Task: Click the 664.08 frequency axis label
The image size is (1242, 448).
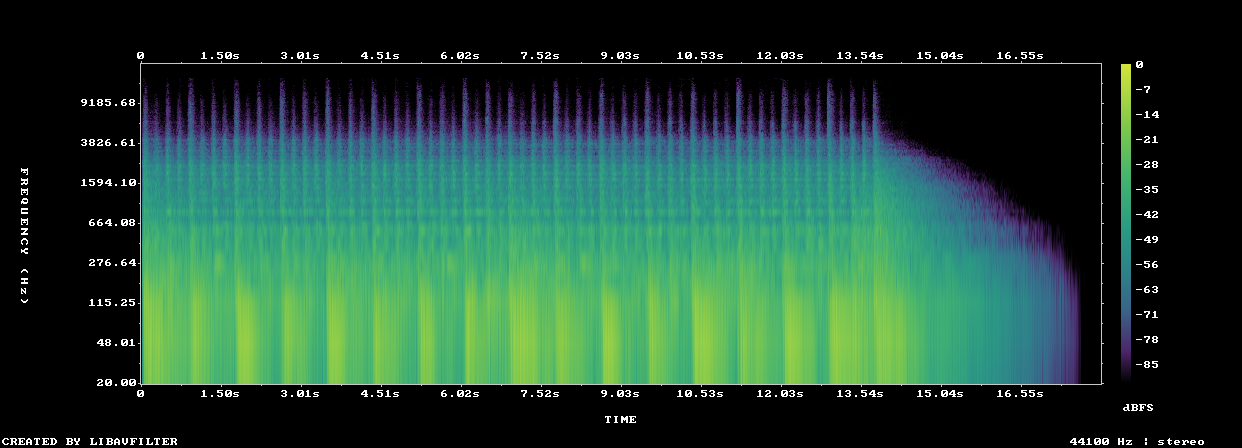Action: click(x=112, y=223)
